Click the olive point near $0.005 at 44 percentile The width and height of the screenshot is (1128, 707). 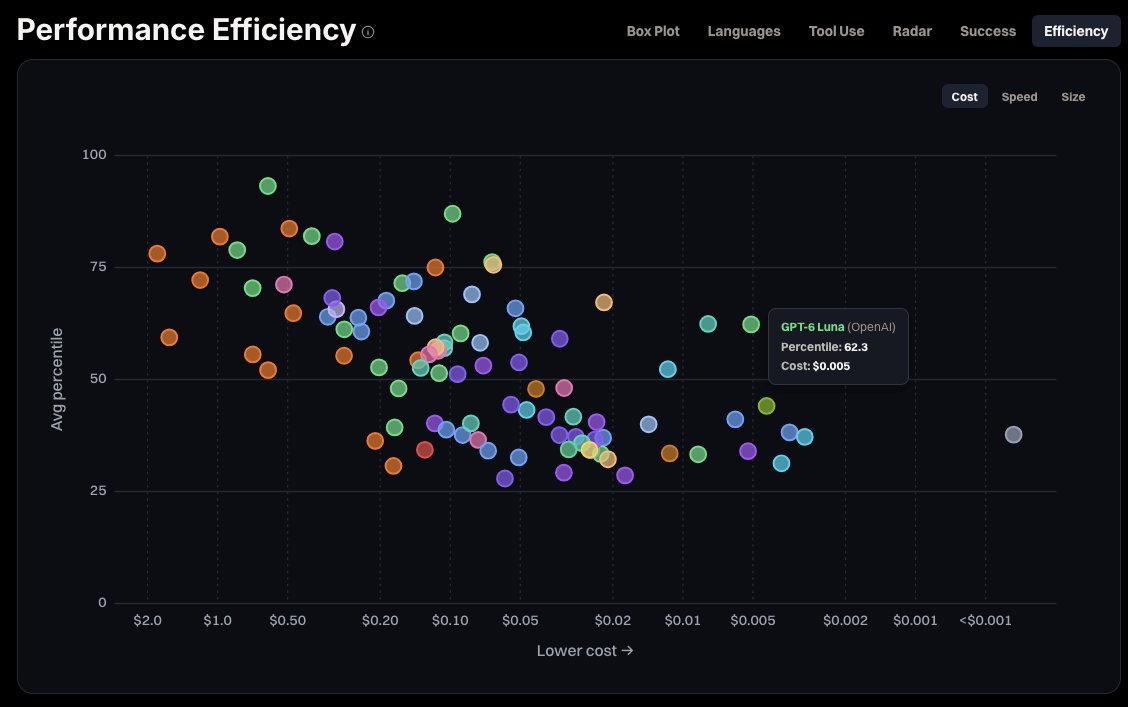766,406
